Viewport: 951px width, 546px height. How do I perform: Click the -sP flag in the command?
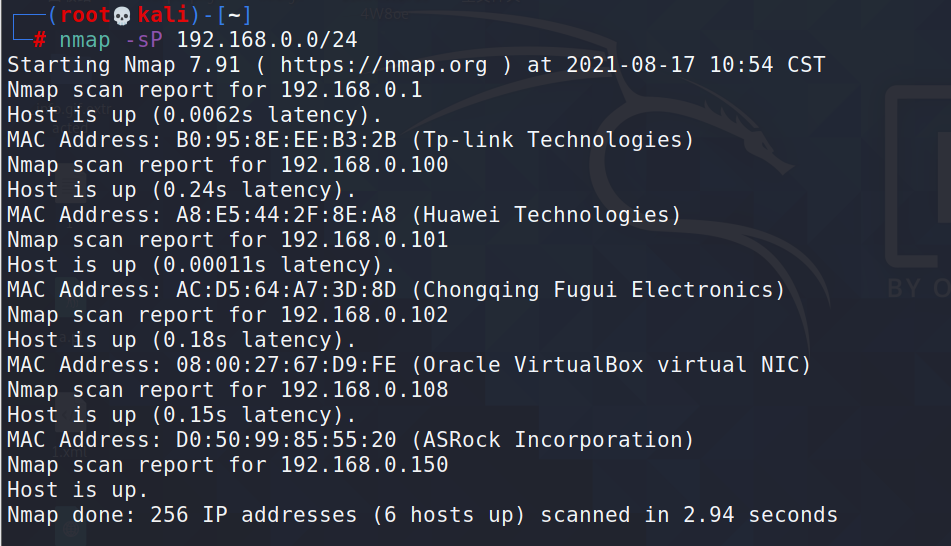(x=142, y=40)
